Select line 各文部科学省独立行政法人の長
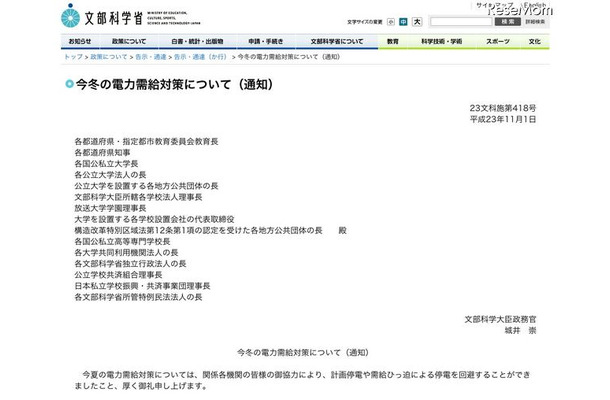This screenshot has width=610, height=400. click(x=130, y=264)
